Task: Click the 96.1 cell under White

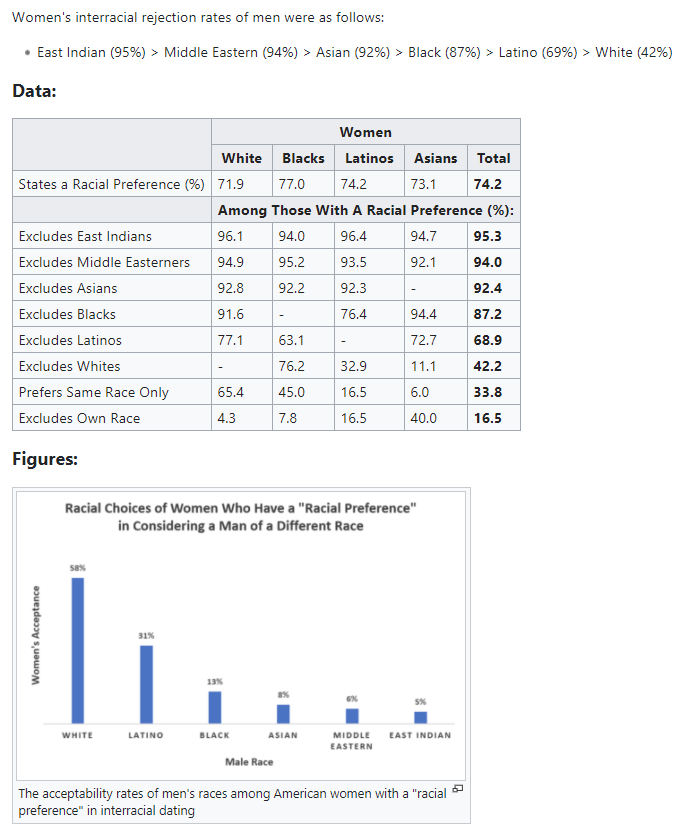Action: (242, 236)
